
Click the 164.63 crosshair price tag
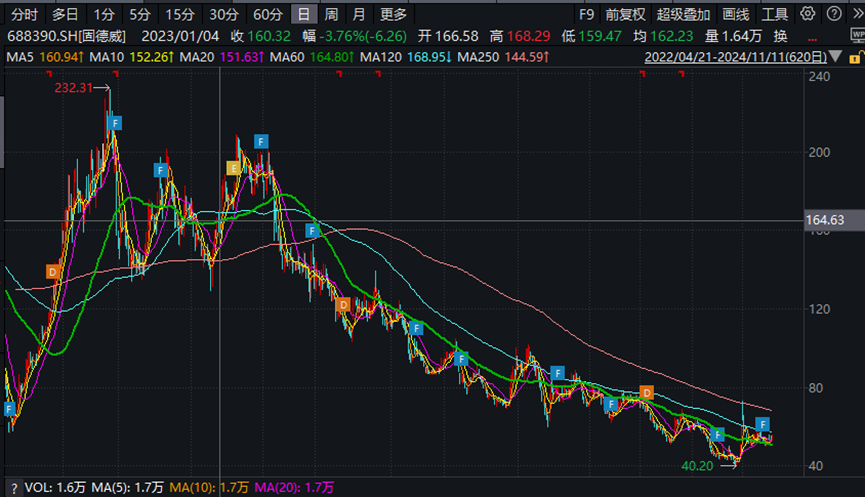[x=834, y=220]
